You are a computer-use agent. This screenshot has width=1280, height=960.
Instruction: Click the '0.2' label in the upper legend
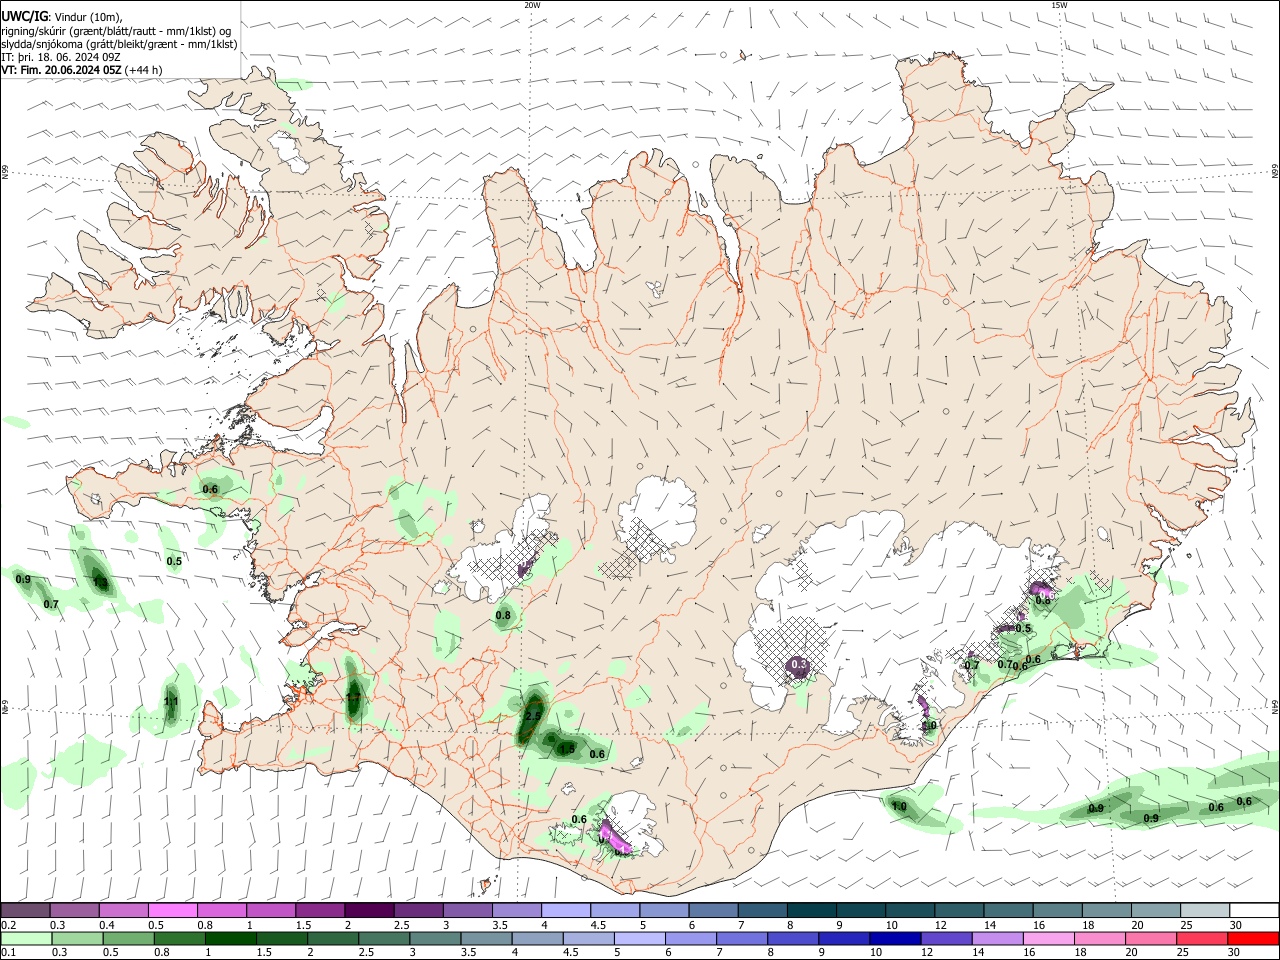coord(8,925)
